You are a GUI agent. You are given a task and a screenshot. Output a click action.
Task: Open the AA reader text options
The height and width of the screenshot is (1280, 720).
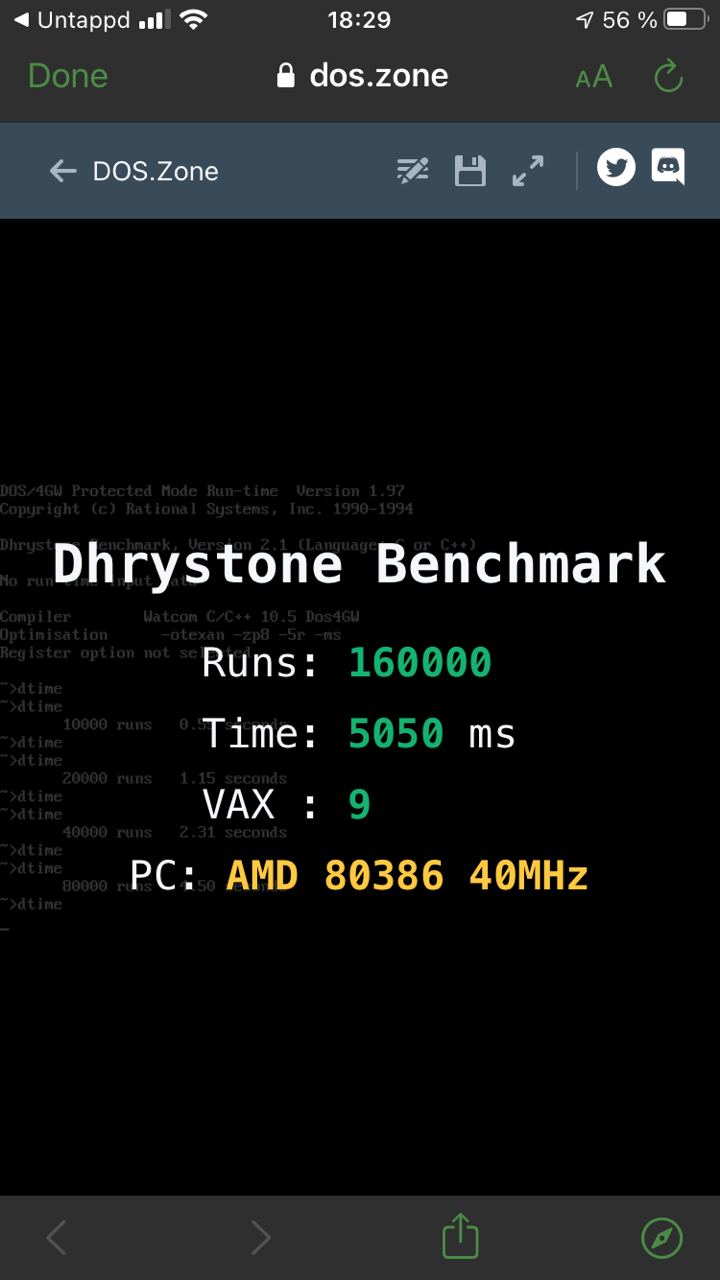click(594, 77)
